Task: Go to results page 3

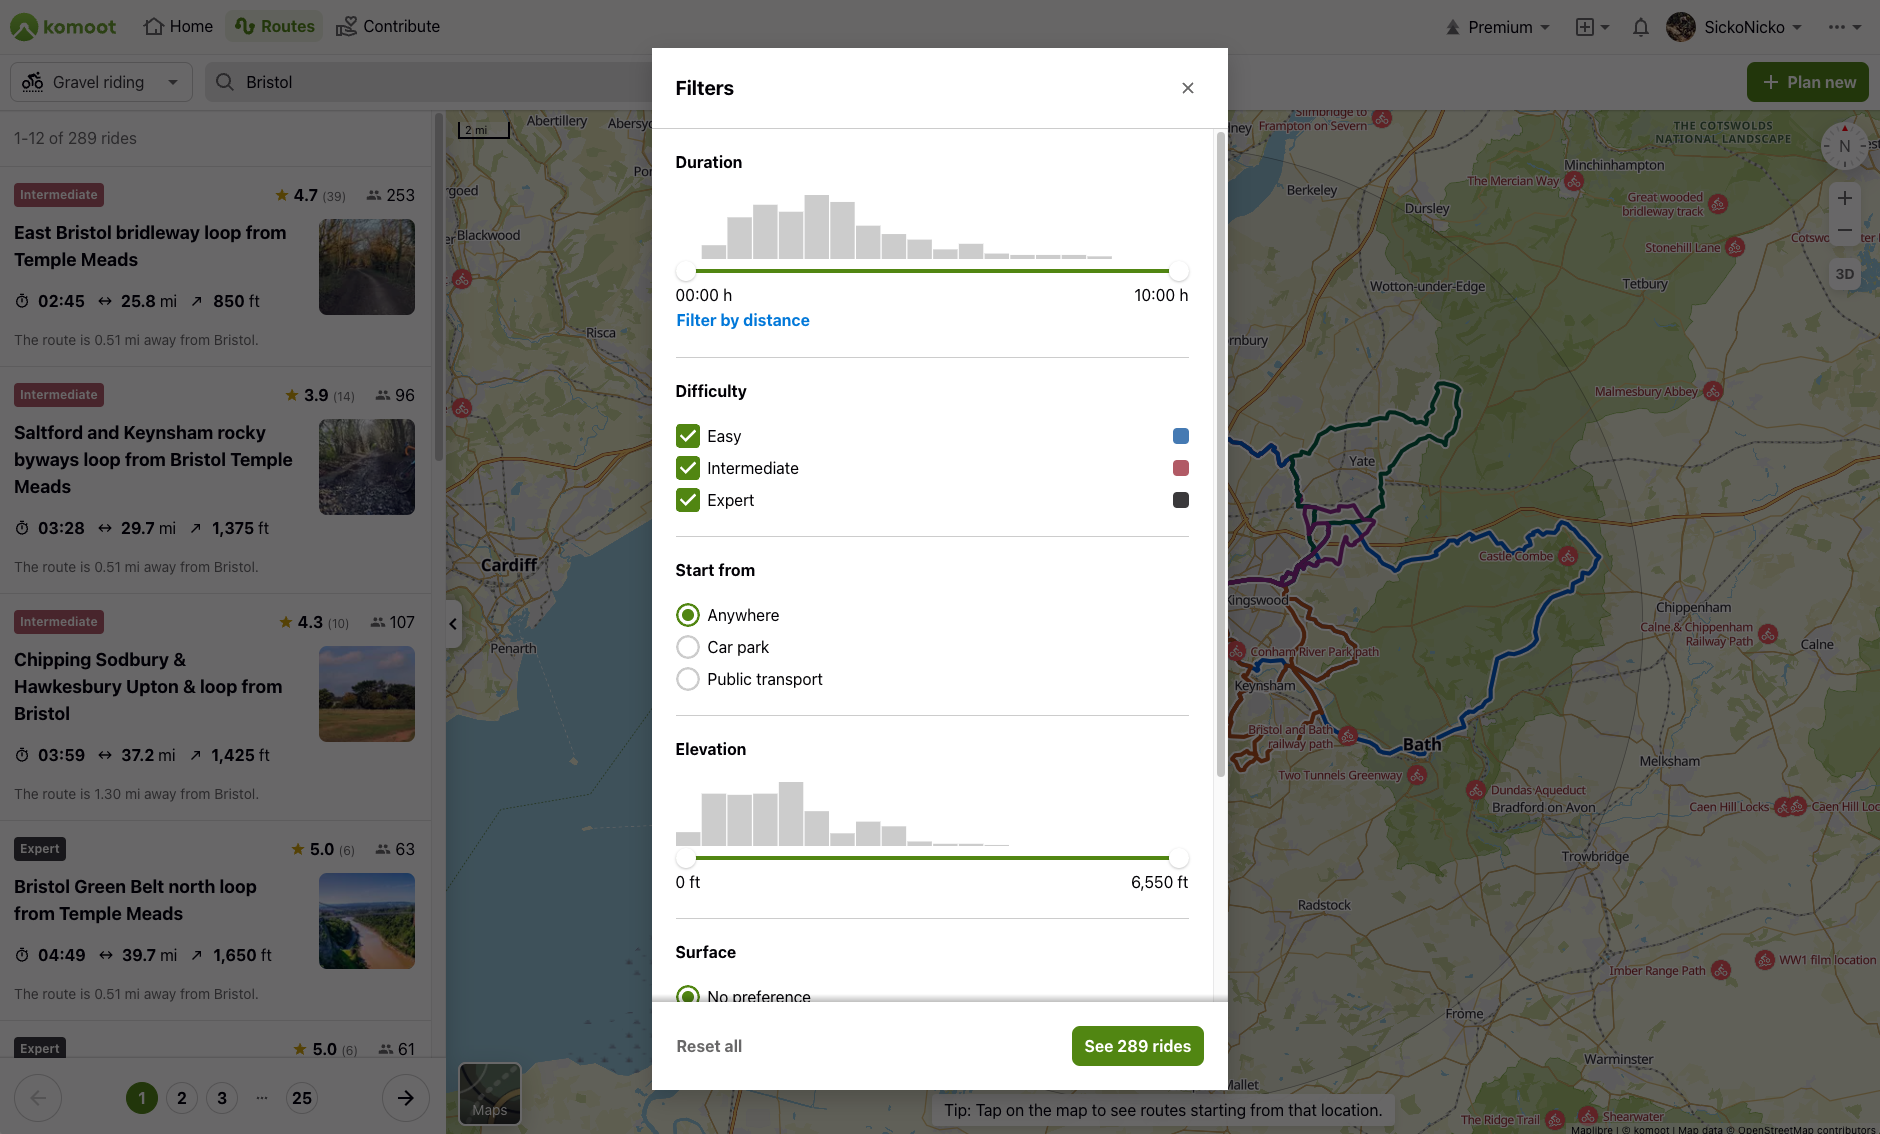Action: point(222,1098)
